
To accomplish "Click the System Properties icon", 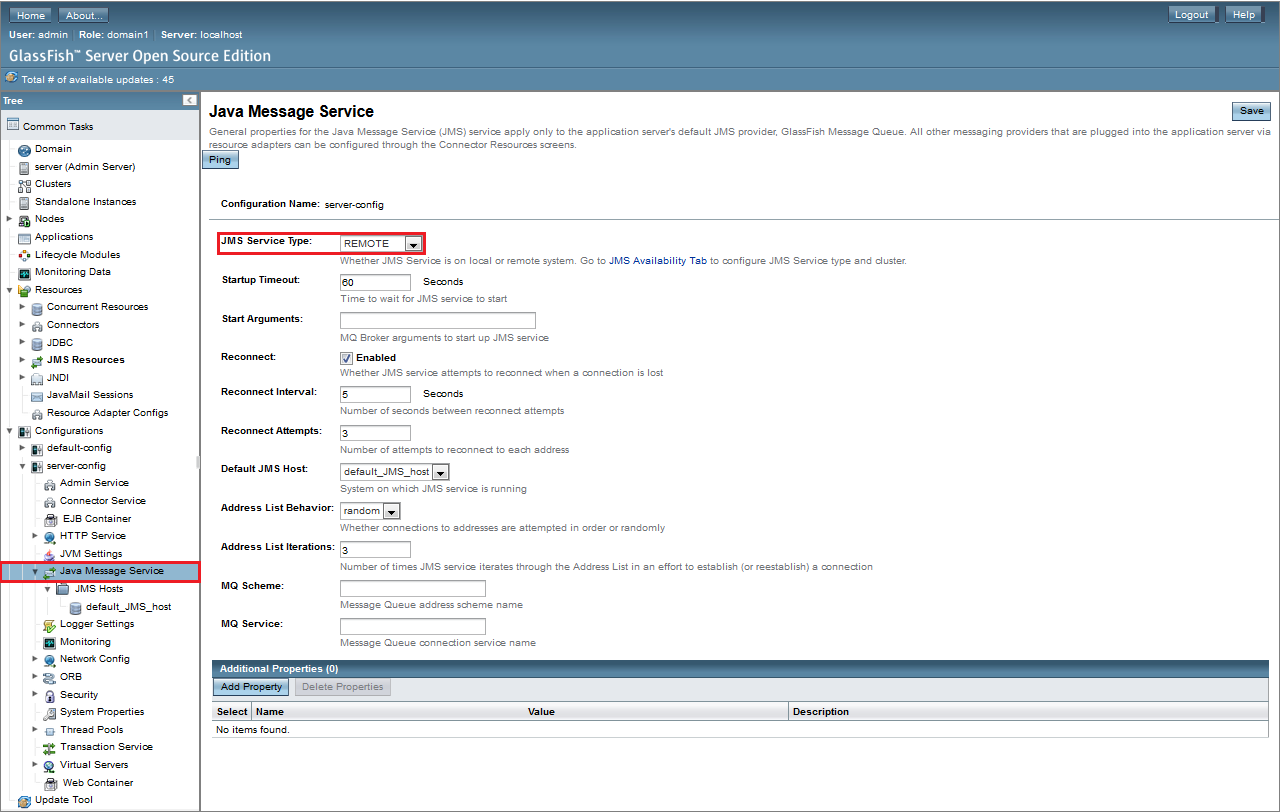I will click(x=50, y=713).
